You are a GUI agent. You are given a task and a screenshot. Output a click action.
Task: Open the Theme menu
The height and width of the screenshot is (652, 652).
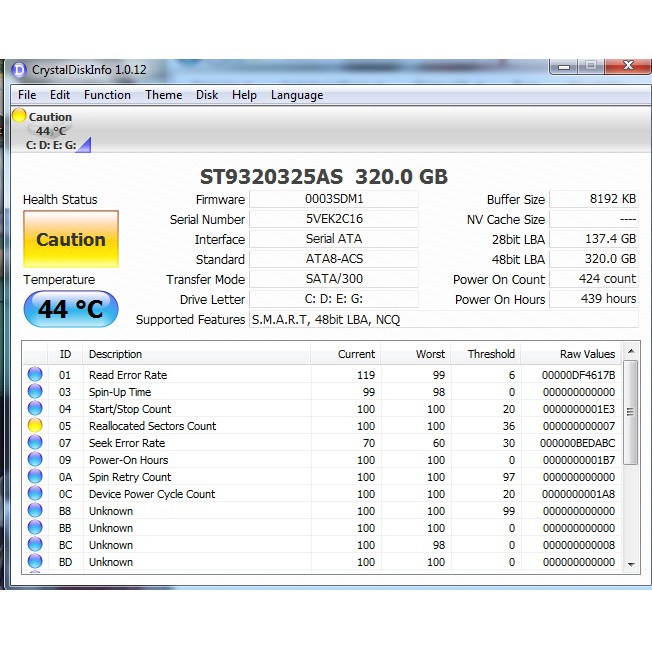(163, 95)
